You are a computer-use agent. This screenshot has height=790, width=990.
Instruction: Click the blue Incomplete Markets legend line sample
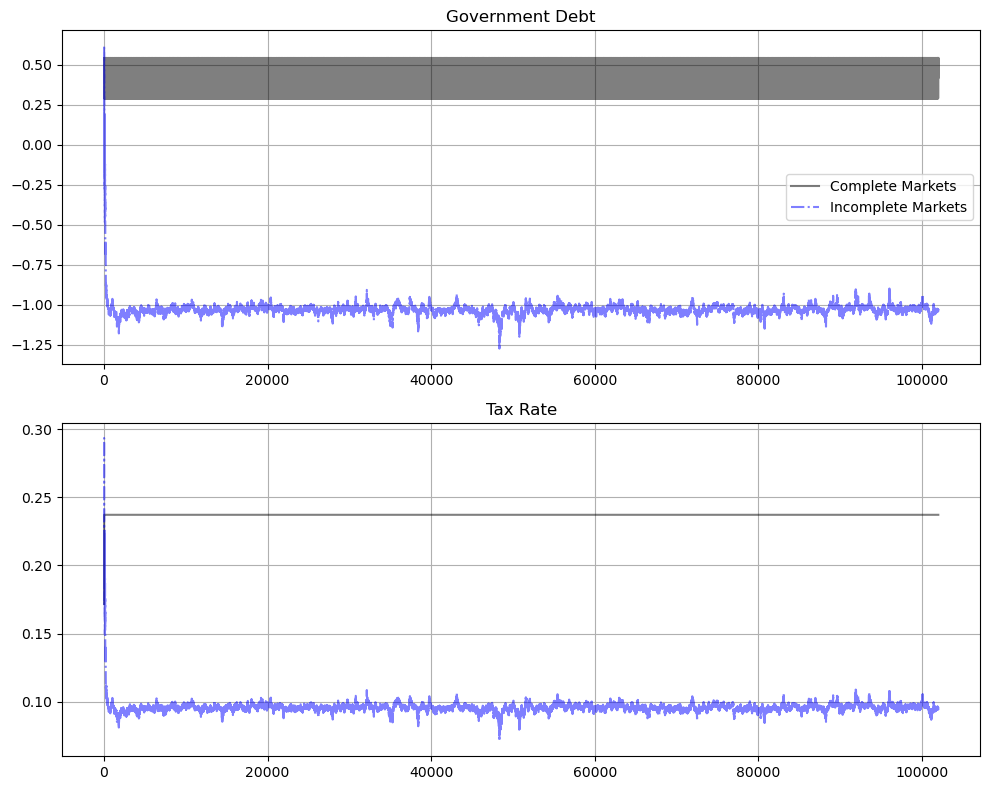click(x=804, y=208)
